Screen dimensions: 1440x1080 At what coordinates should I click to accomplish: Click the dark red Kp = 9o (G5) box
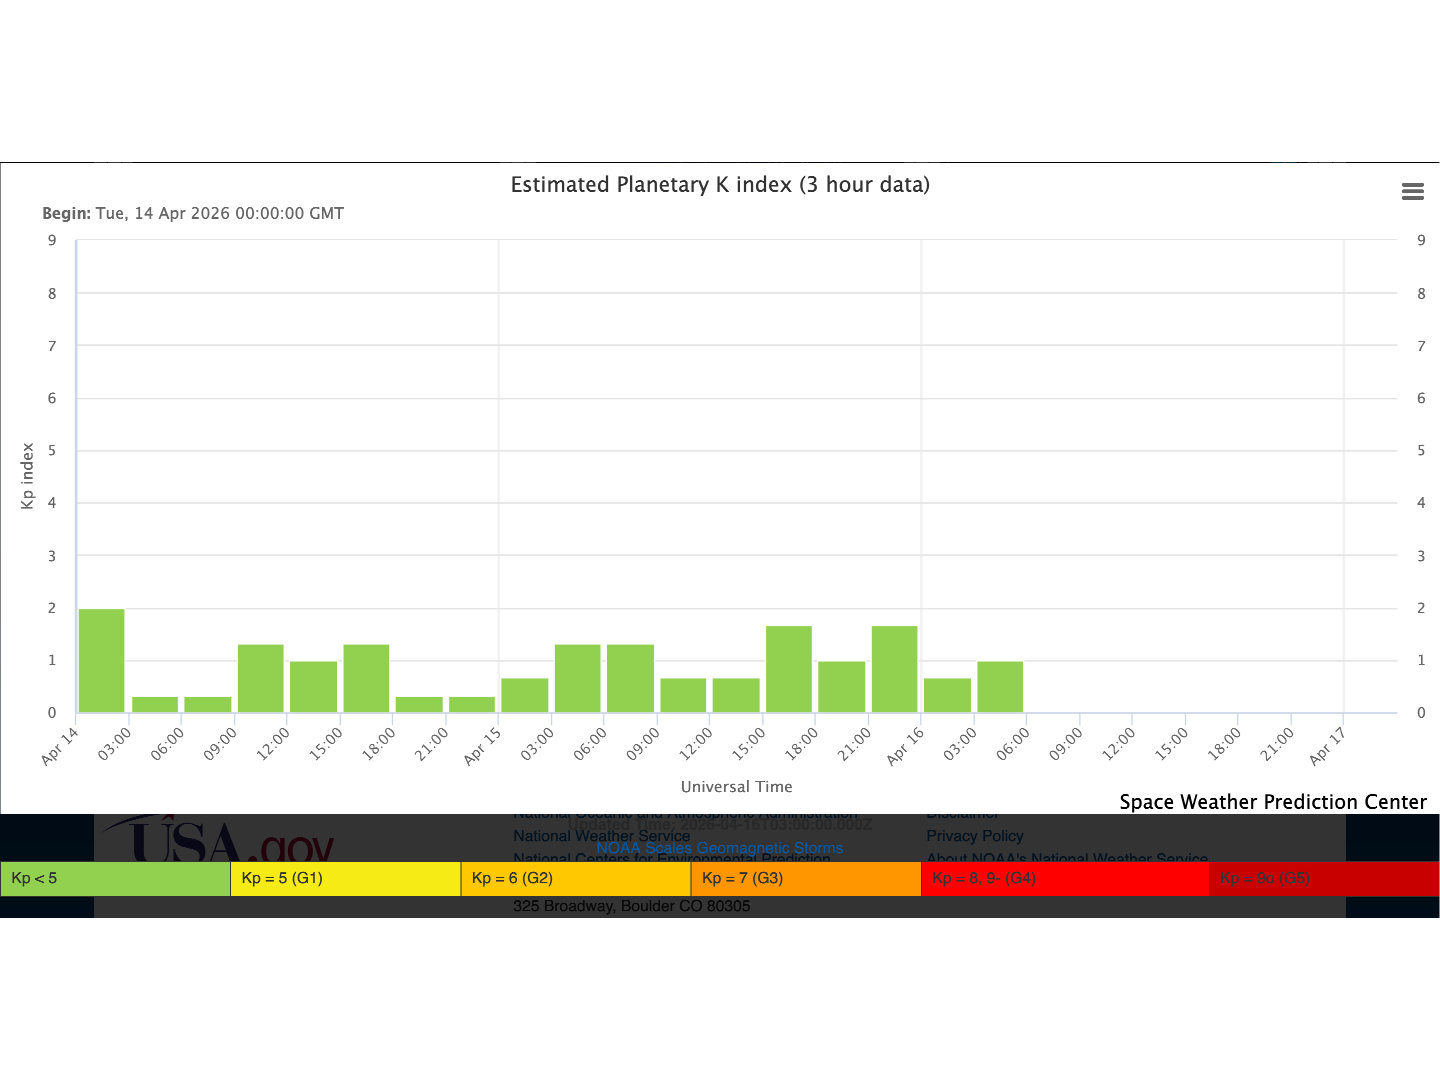(1324, 878)
